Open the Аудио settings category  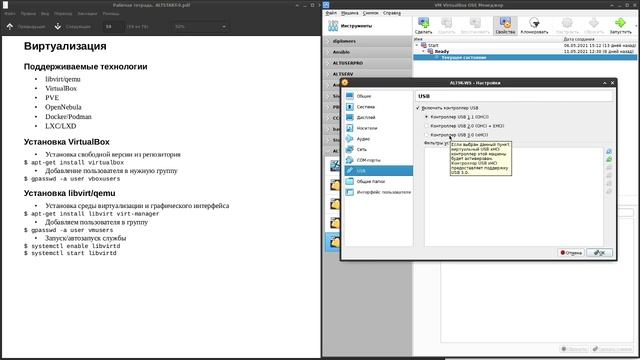coord(379,139)
